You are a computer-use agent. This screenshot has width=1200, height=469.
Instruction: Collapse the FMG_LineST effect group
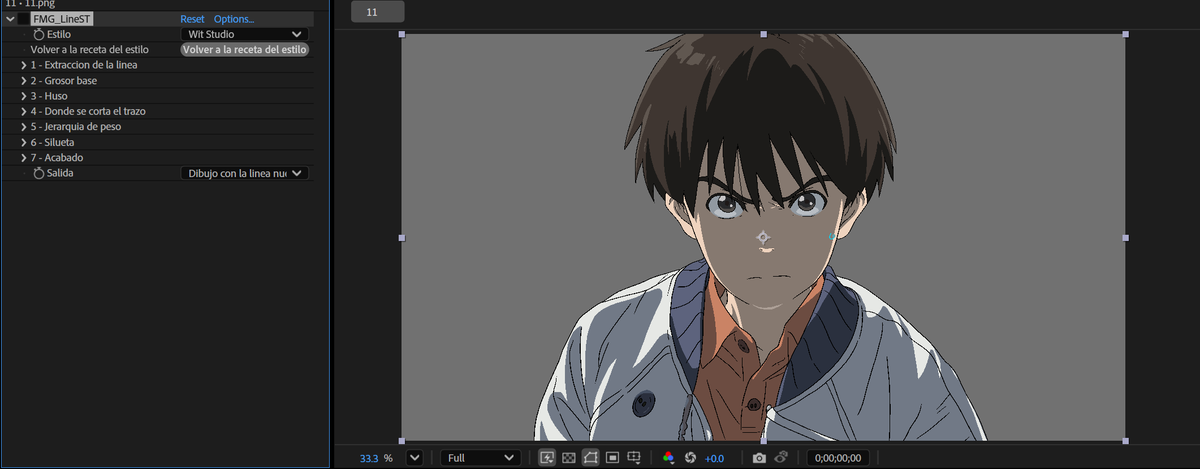point(10,19)
